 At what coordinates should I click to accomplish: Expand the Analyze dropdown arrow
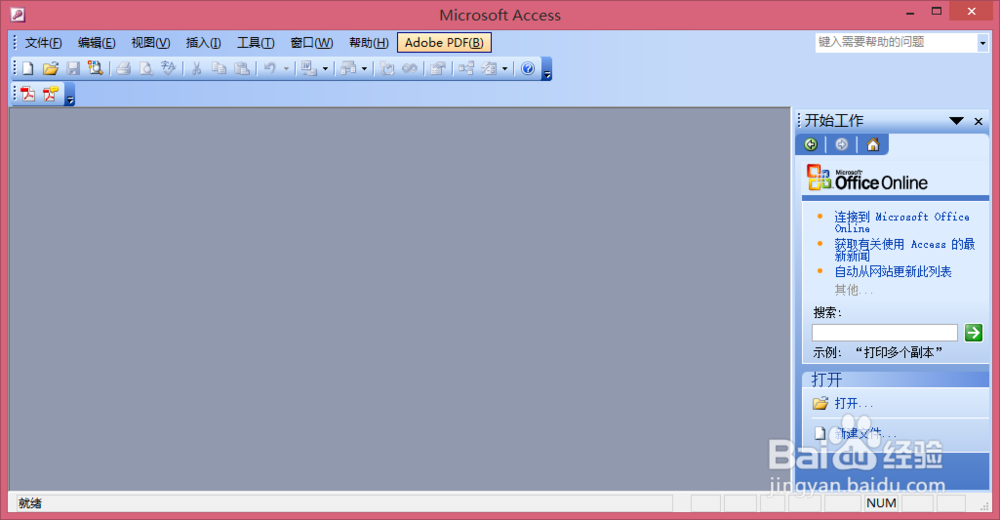pyautogui.click(x=364, y=68)
